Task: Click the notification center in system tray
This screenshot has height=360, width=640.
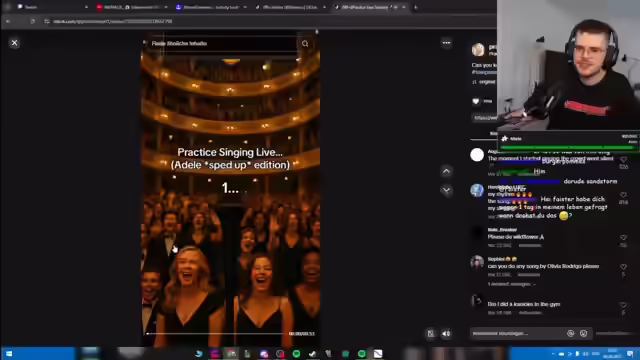Action: pyautogui.click(x=630, y=353)
